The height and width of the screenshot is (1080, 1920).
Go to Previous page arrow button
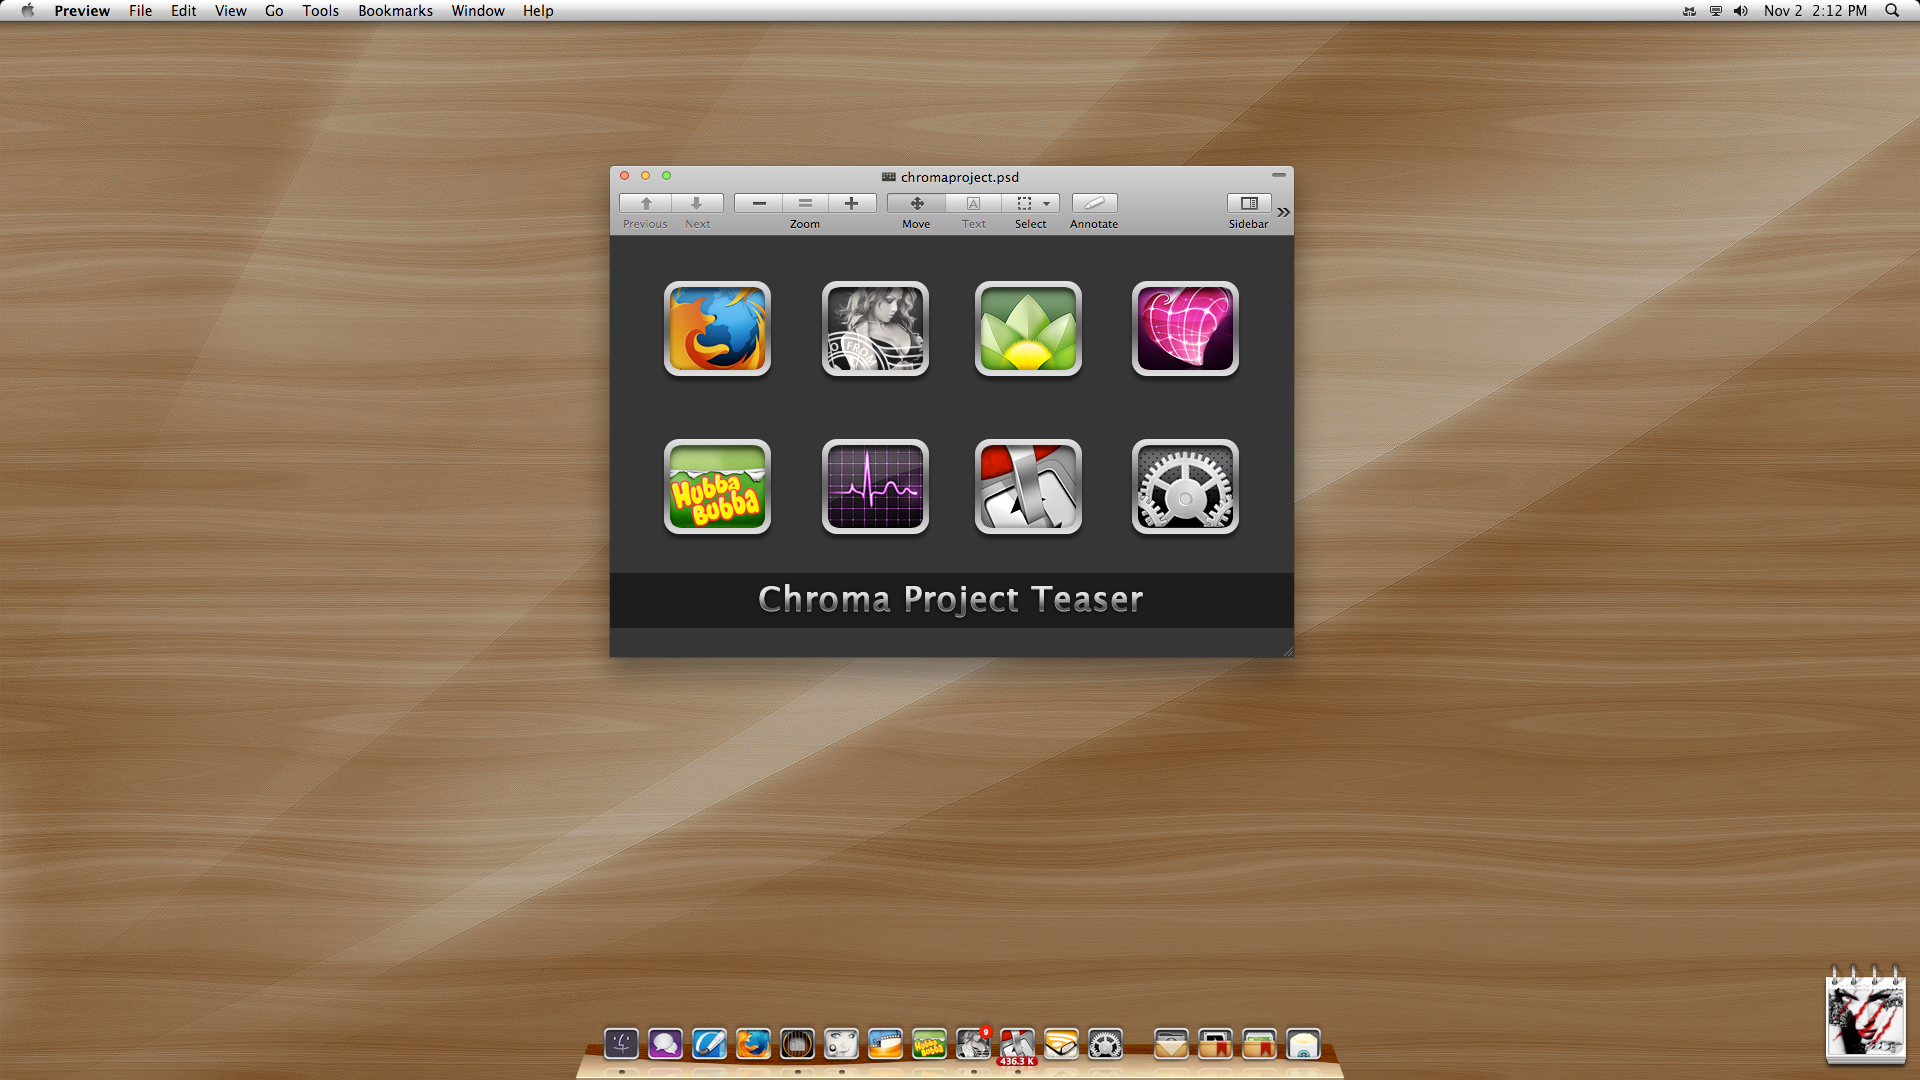coord(645,203)
